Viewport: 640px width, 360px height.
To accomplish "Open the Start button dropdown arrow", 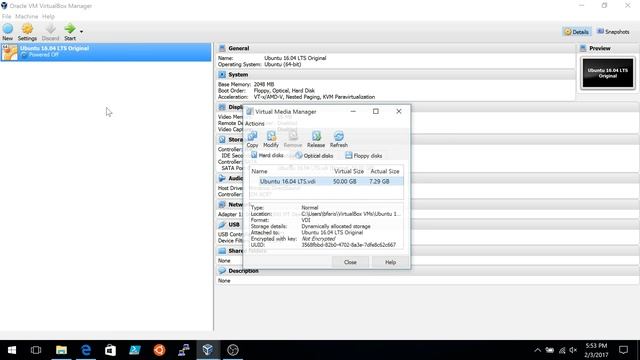I will (x=81, y=32).
